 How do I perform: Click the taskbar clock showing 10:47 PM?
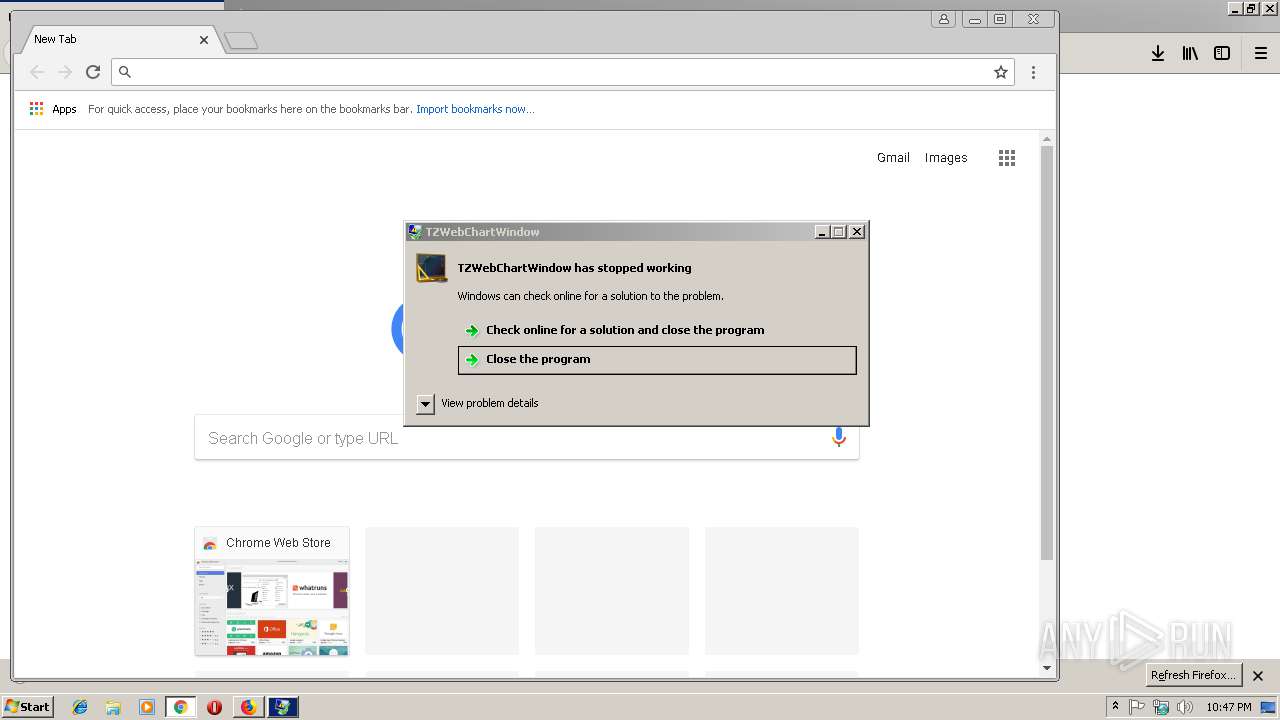point(1229,707)
